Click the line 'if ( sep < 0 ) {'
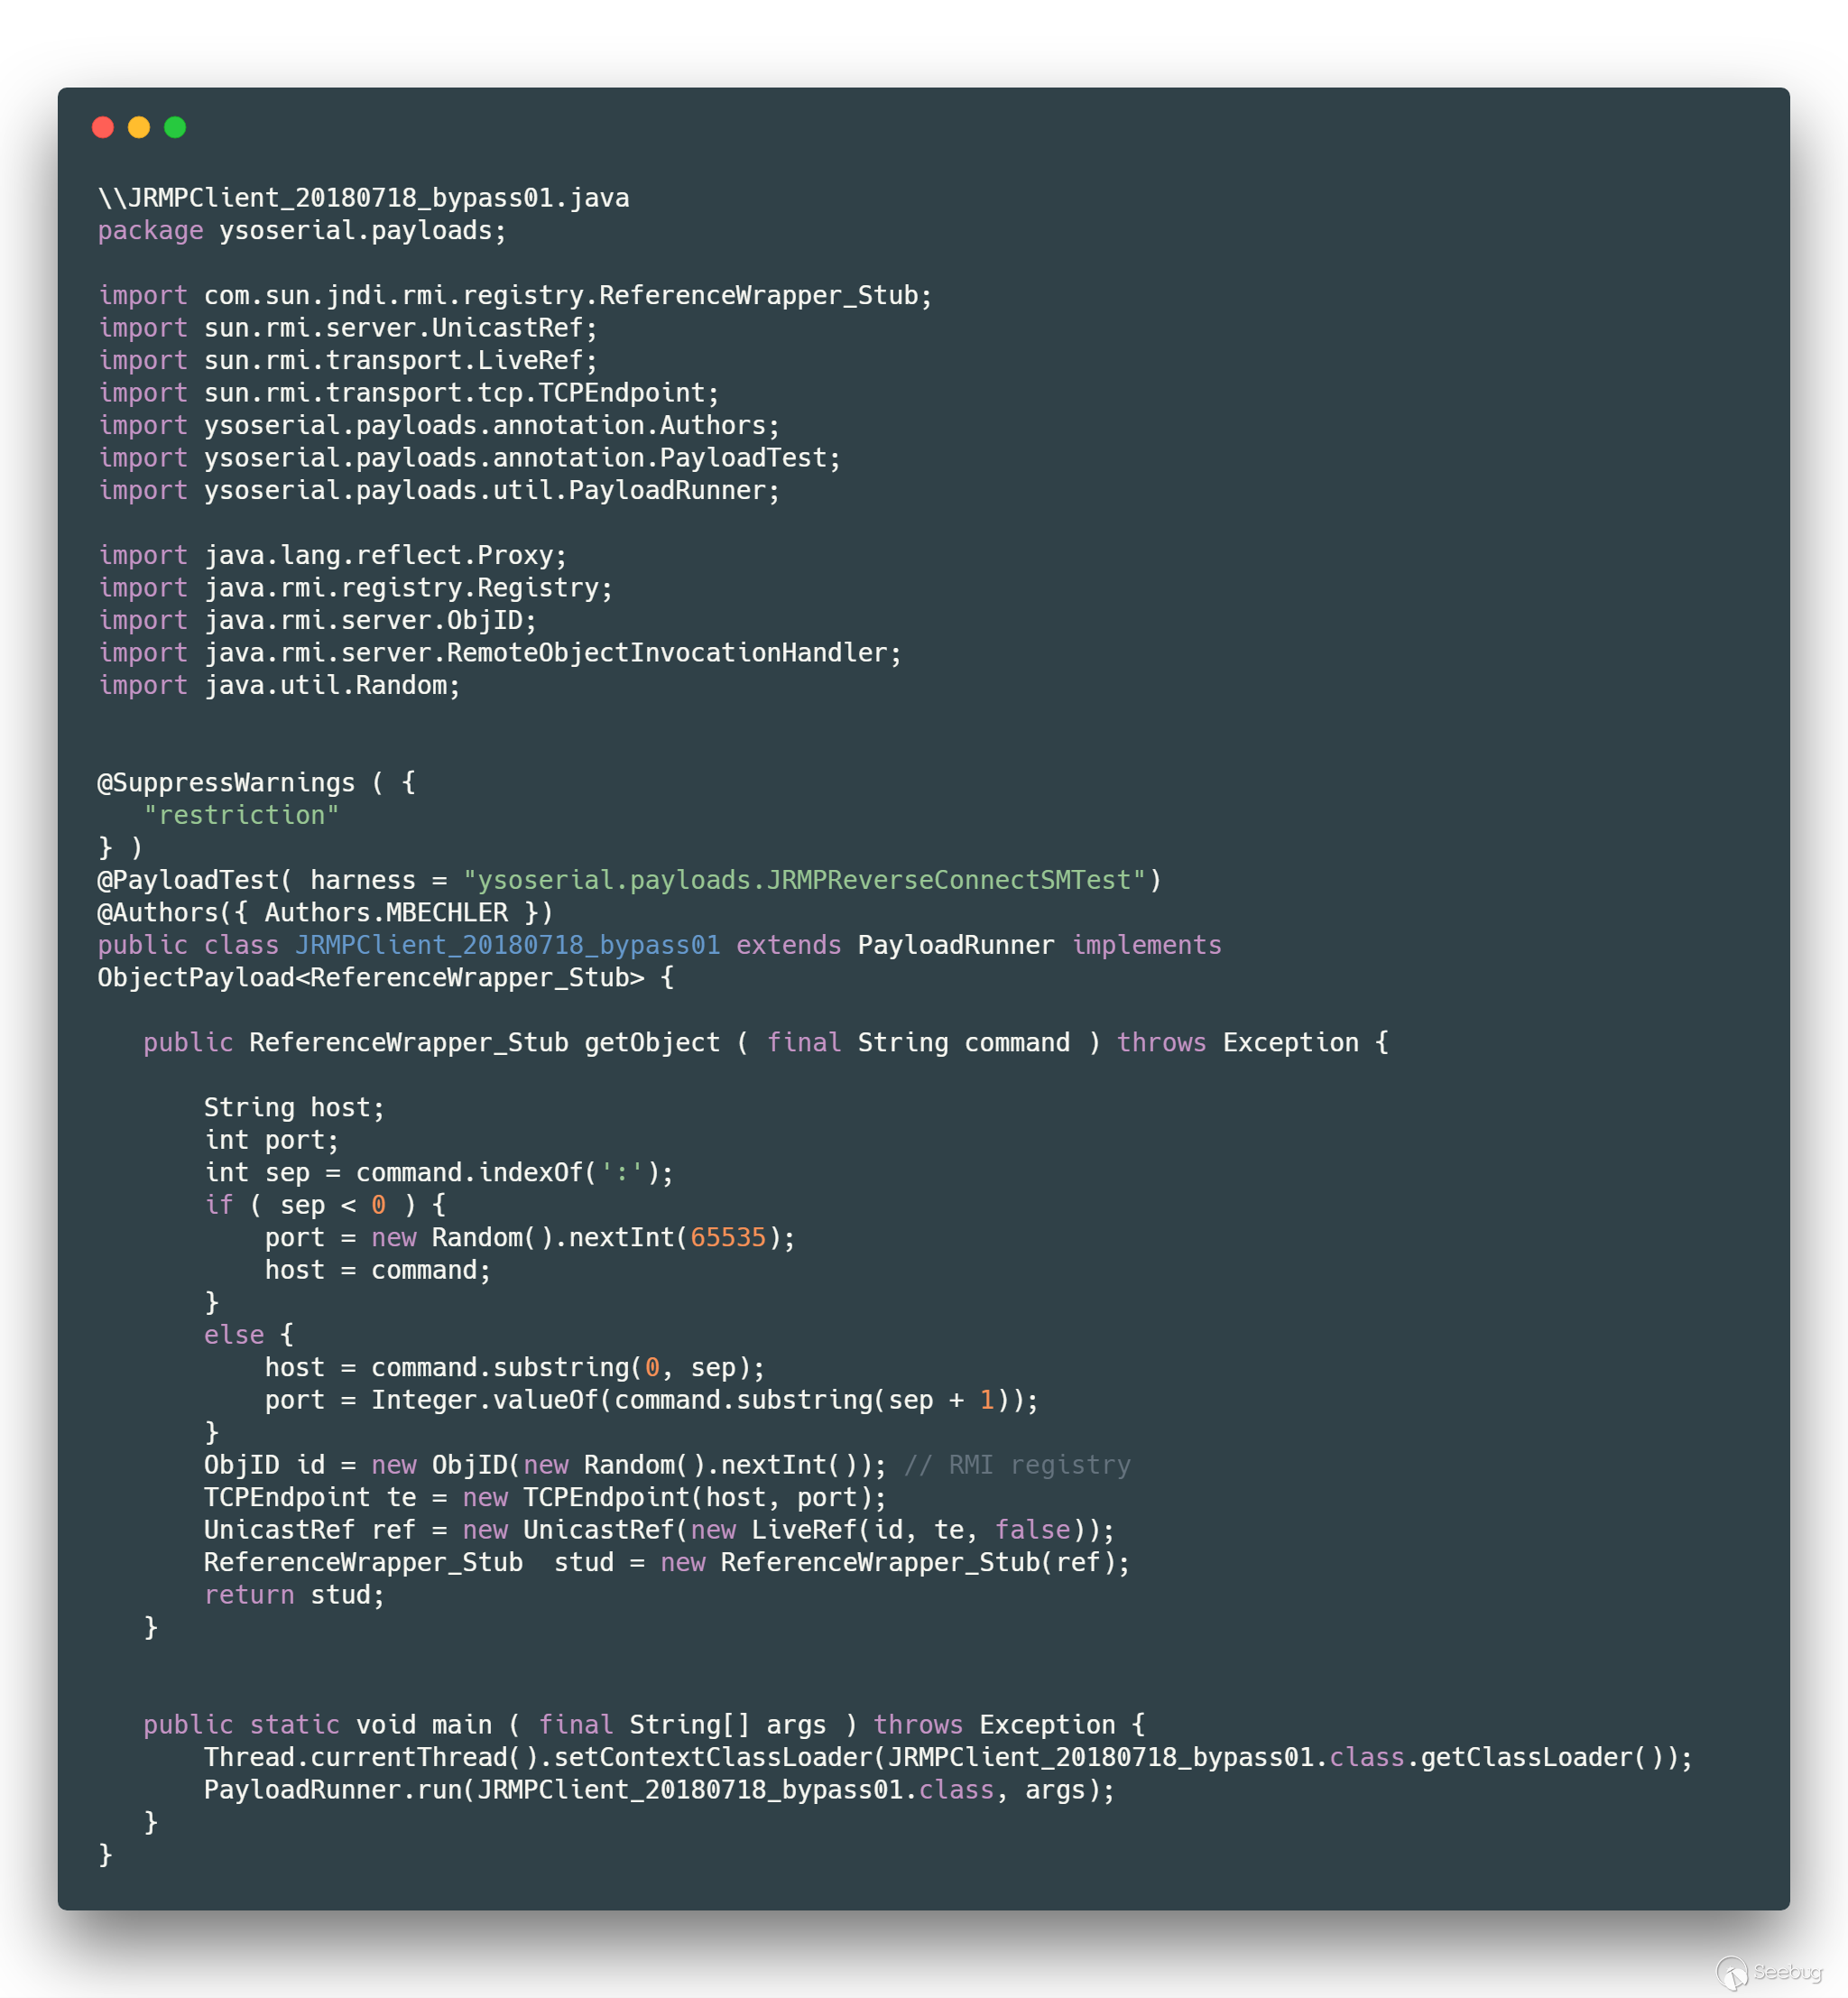Viewport: 1848px width, 1998px height. [x=326, y=1206]
